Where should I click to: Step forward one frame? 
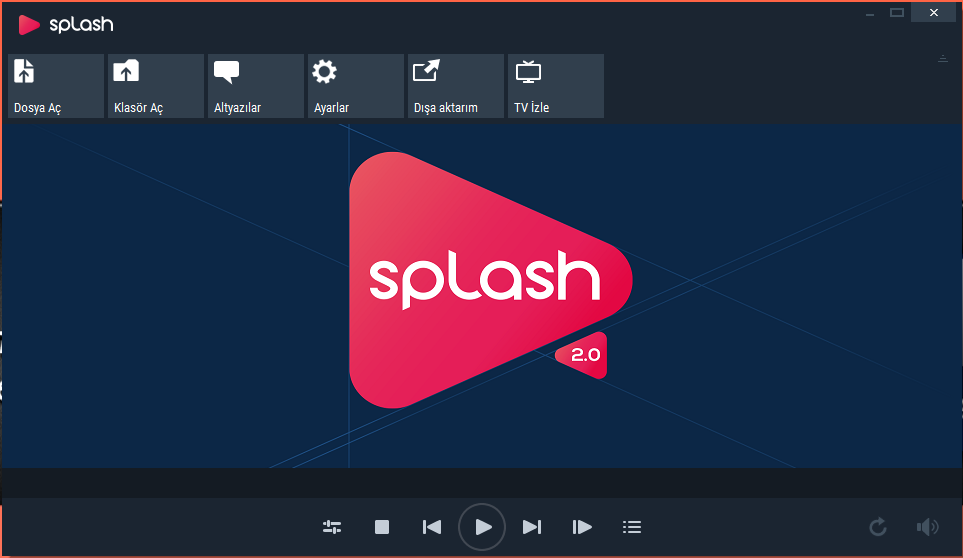pyautogui.click(x=582, y=527)
